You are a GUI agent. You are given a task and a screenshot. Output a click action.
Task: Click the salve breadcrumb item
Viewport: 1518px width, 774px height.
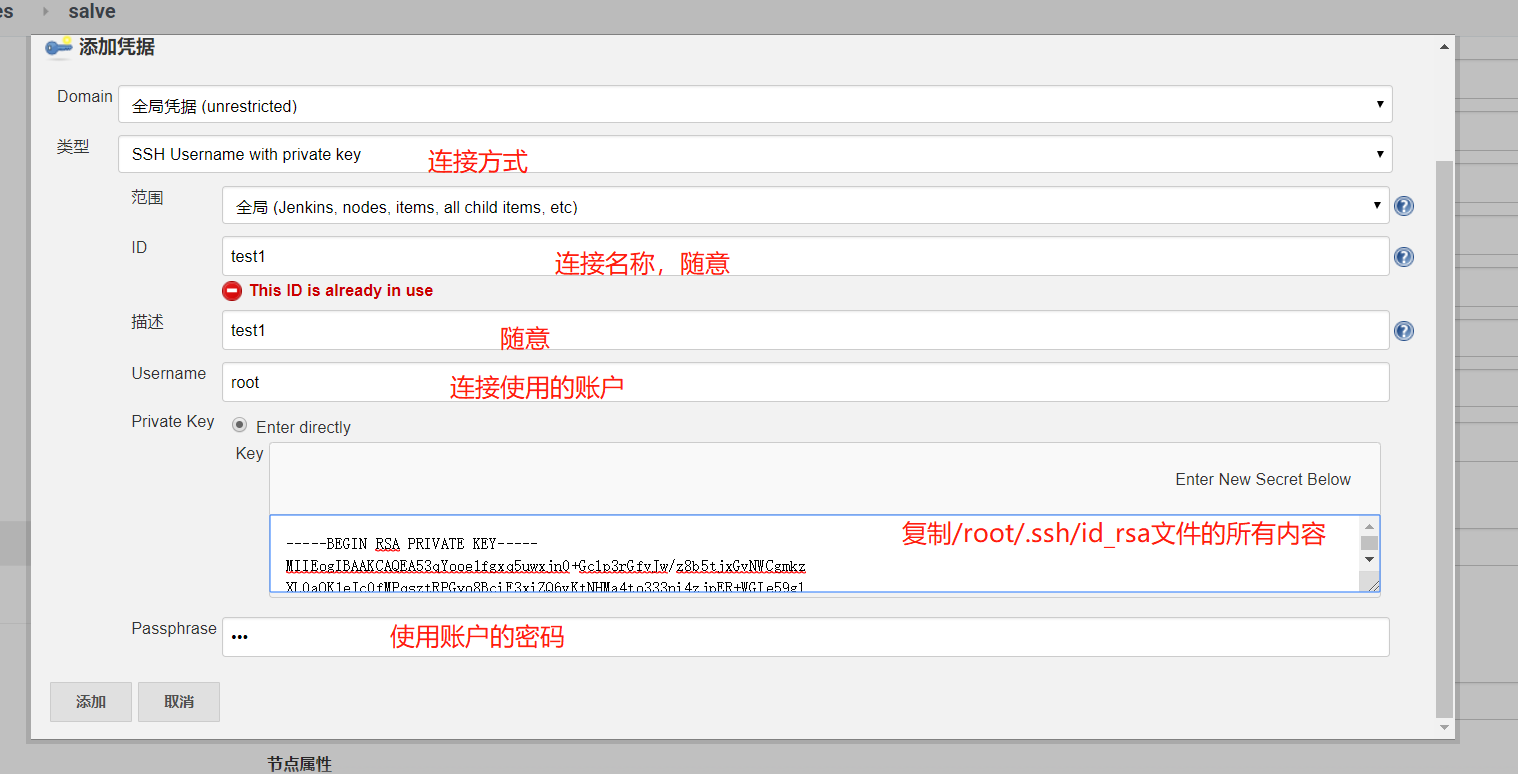coord(91,12)
